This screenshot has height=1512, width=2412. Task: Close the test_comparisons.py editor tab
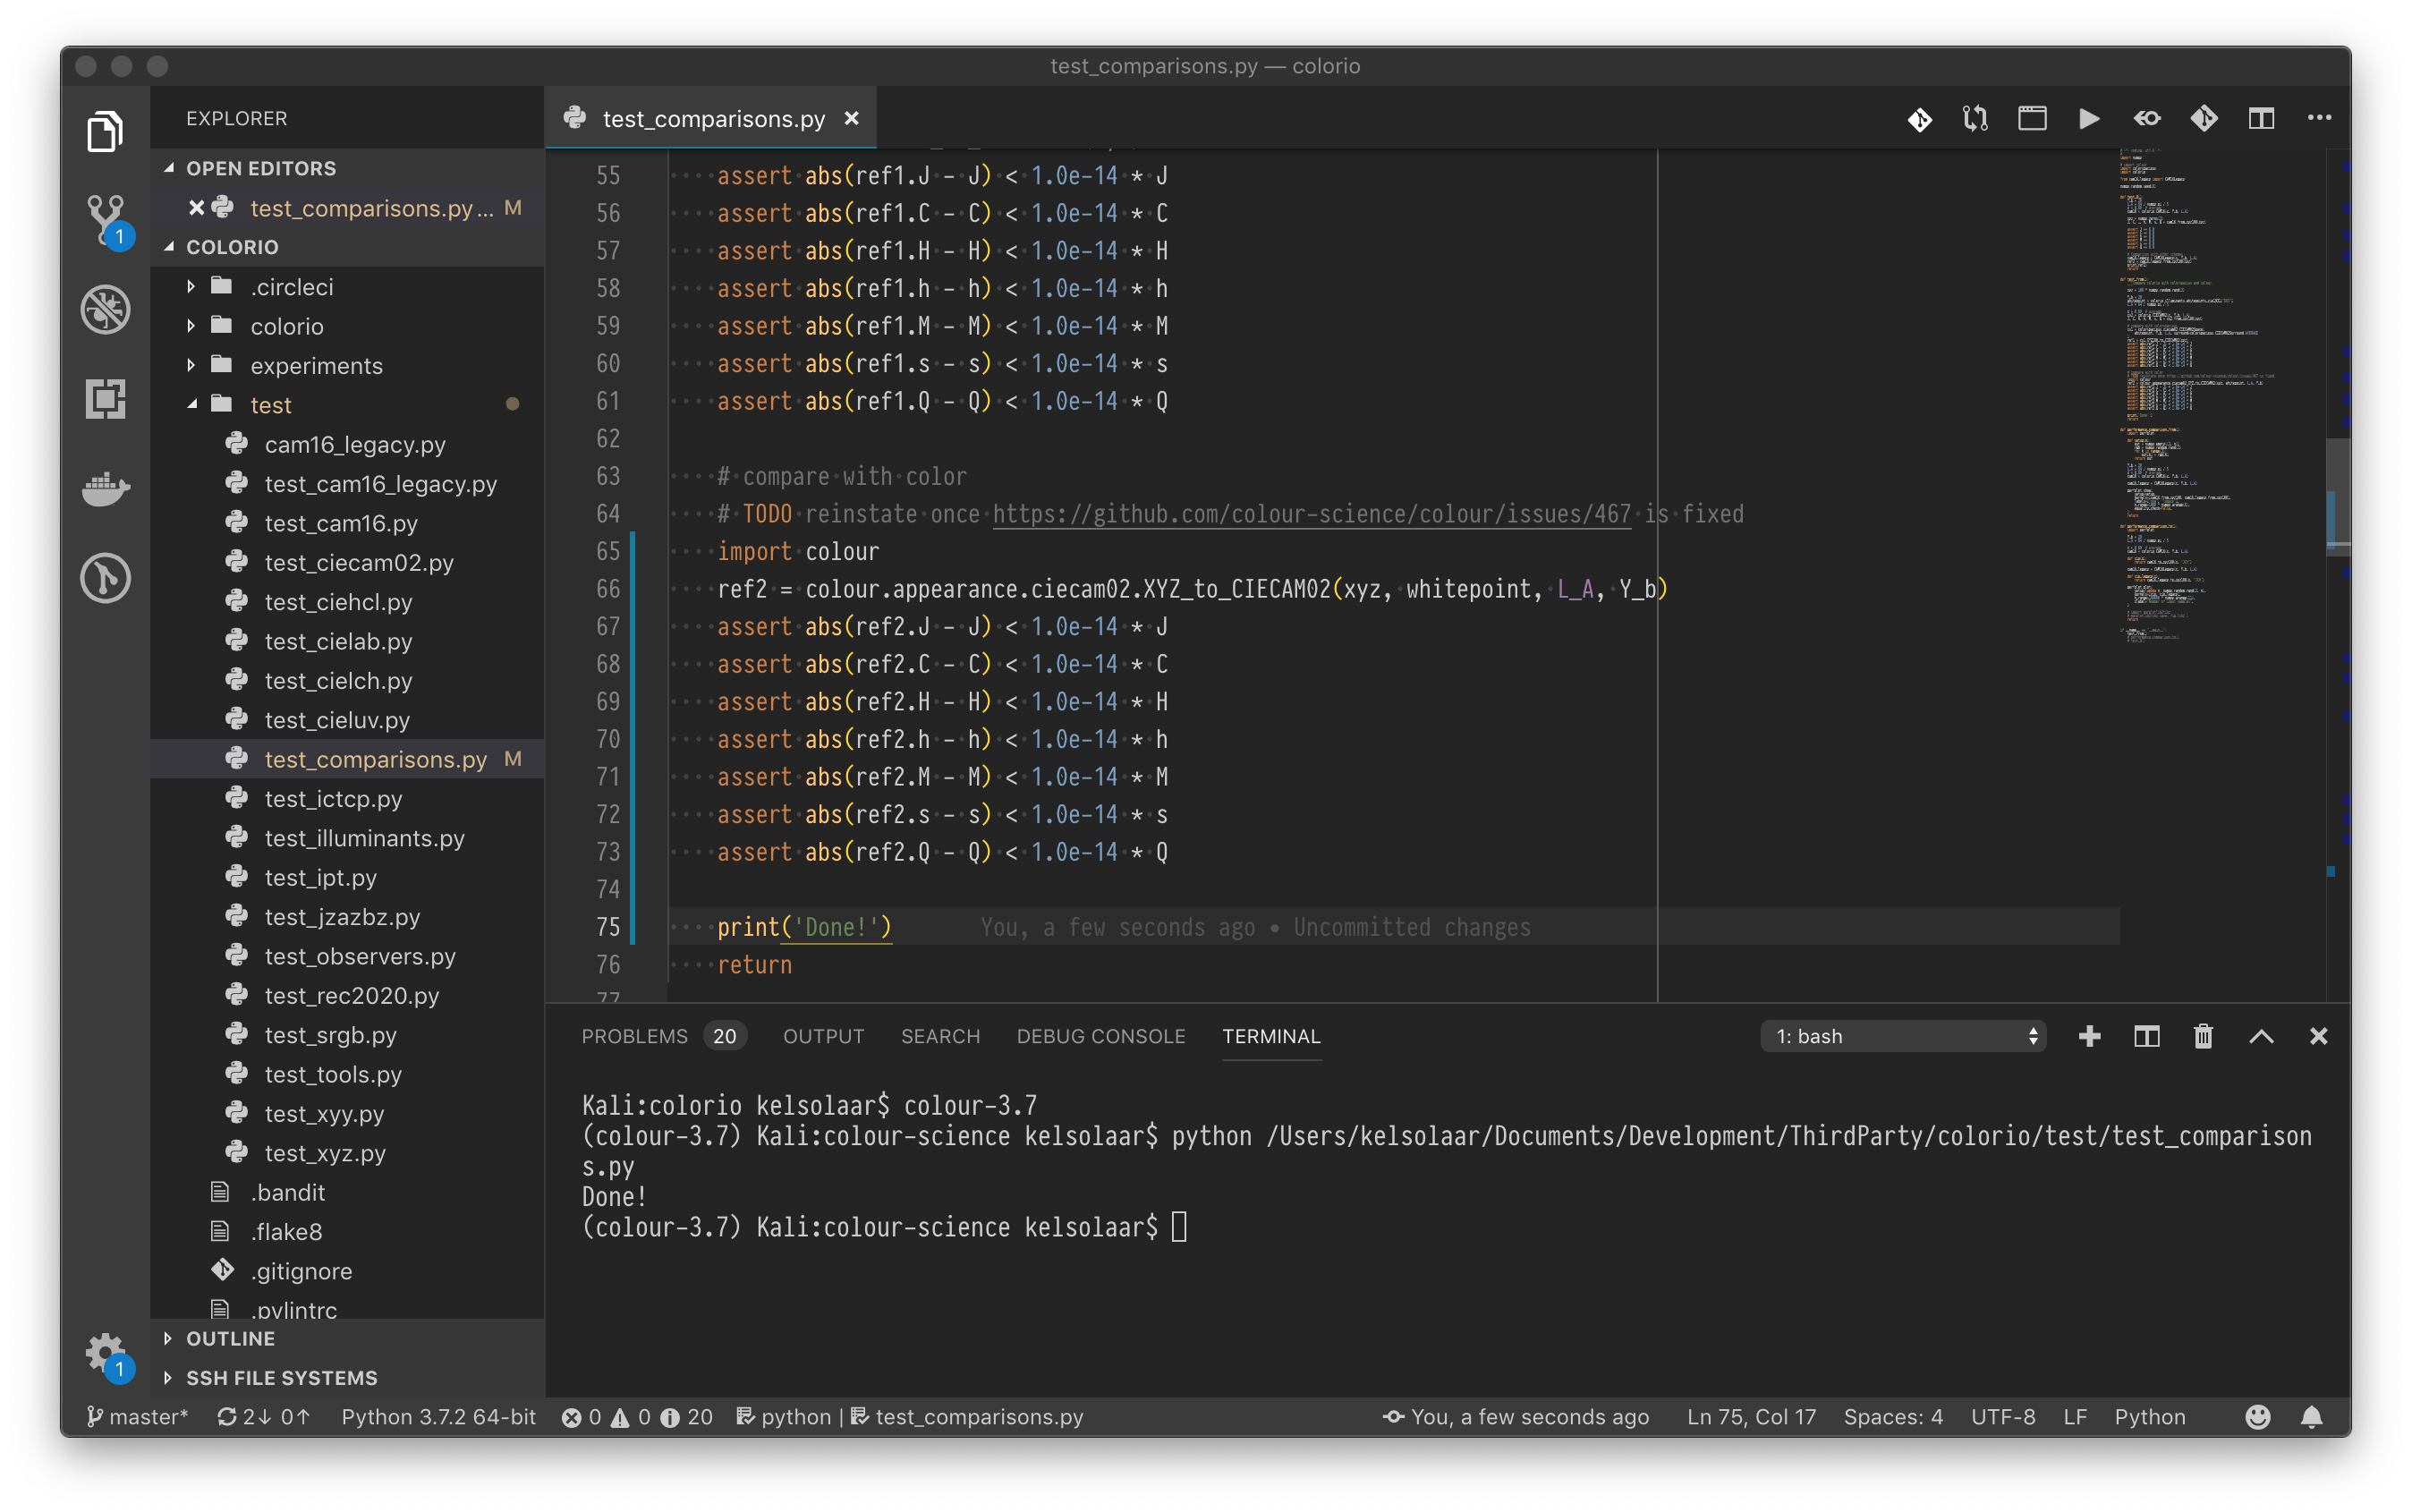(851, 118)
